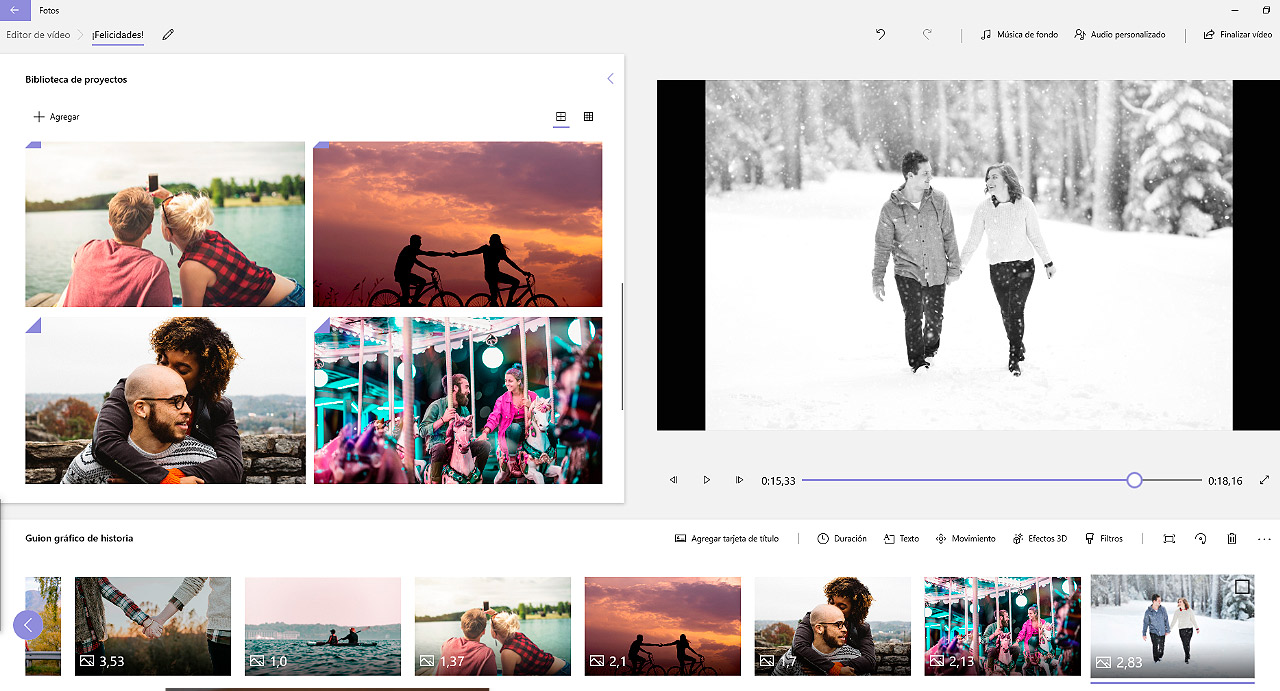
Task: Switch the project library to grid view
Action: click(588, 116)
